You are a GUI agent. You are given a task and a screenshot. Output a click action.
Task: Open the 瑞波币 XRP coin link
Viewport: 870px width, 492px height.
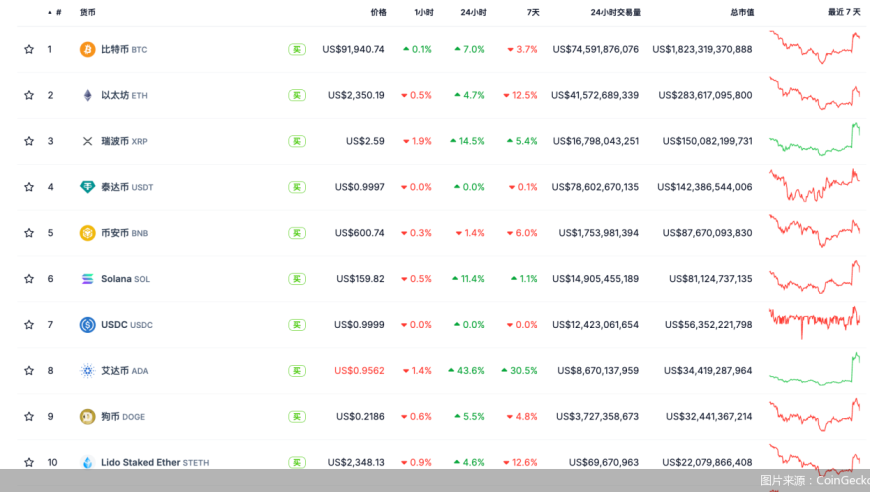[x=124, y=141]
